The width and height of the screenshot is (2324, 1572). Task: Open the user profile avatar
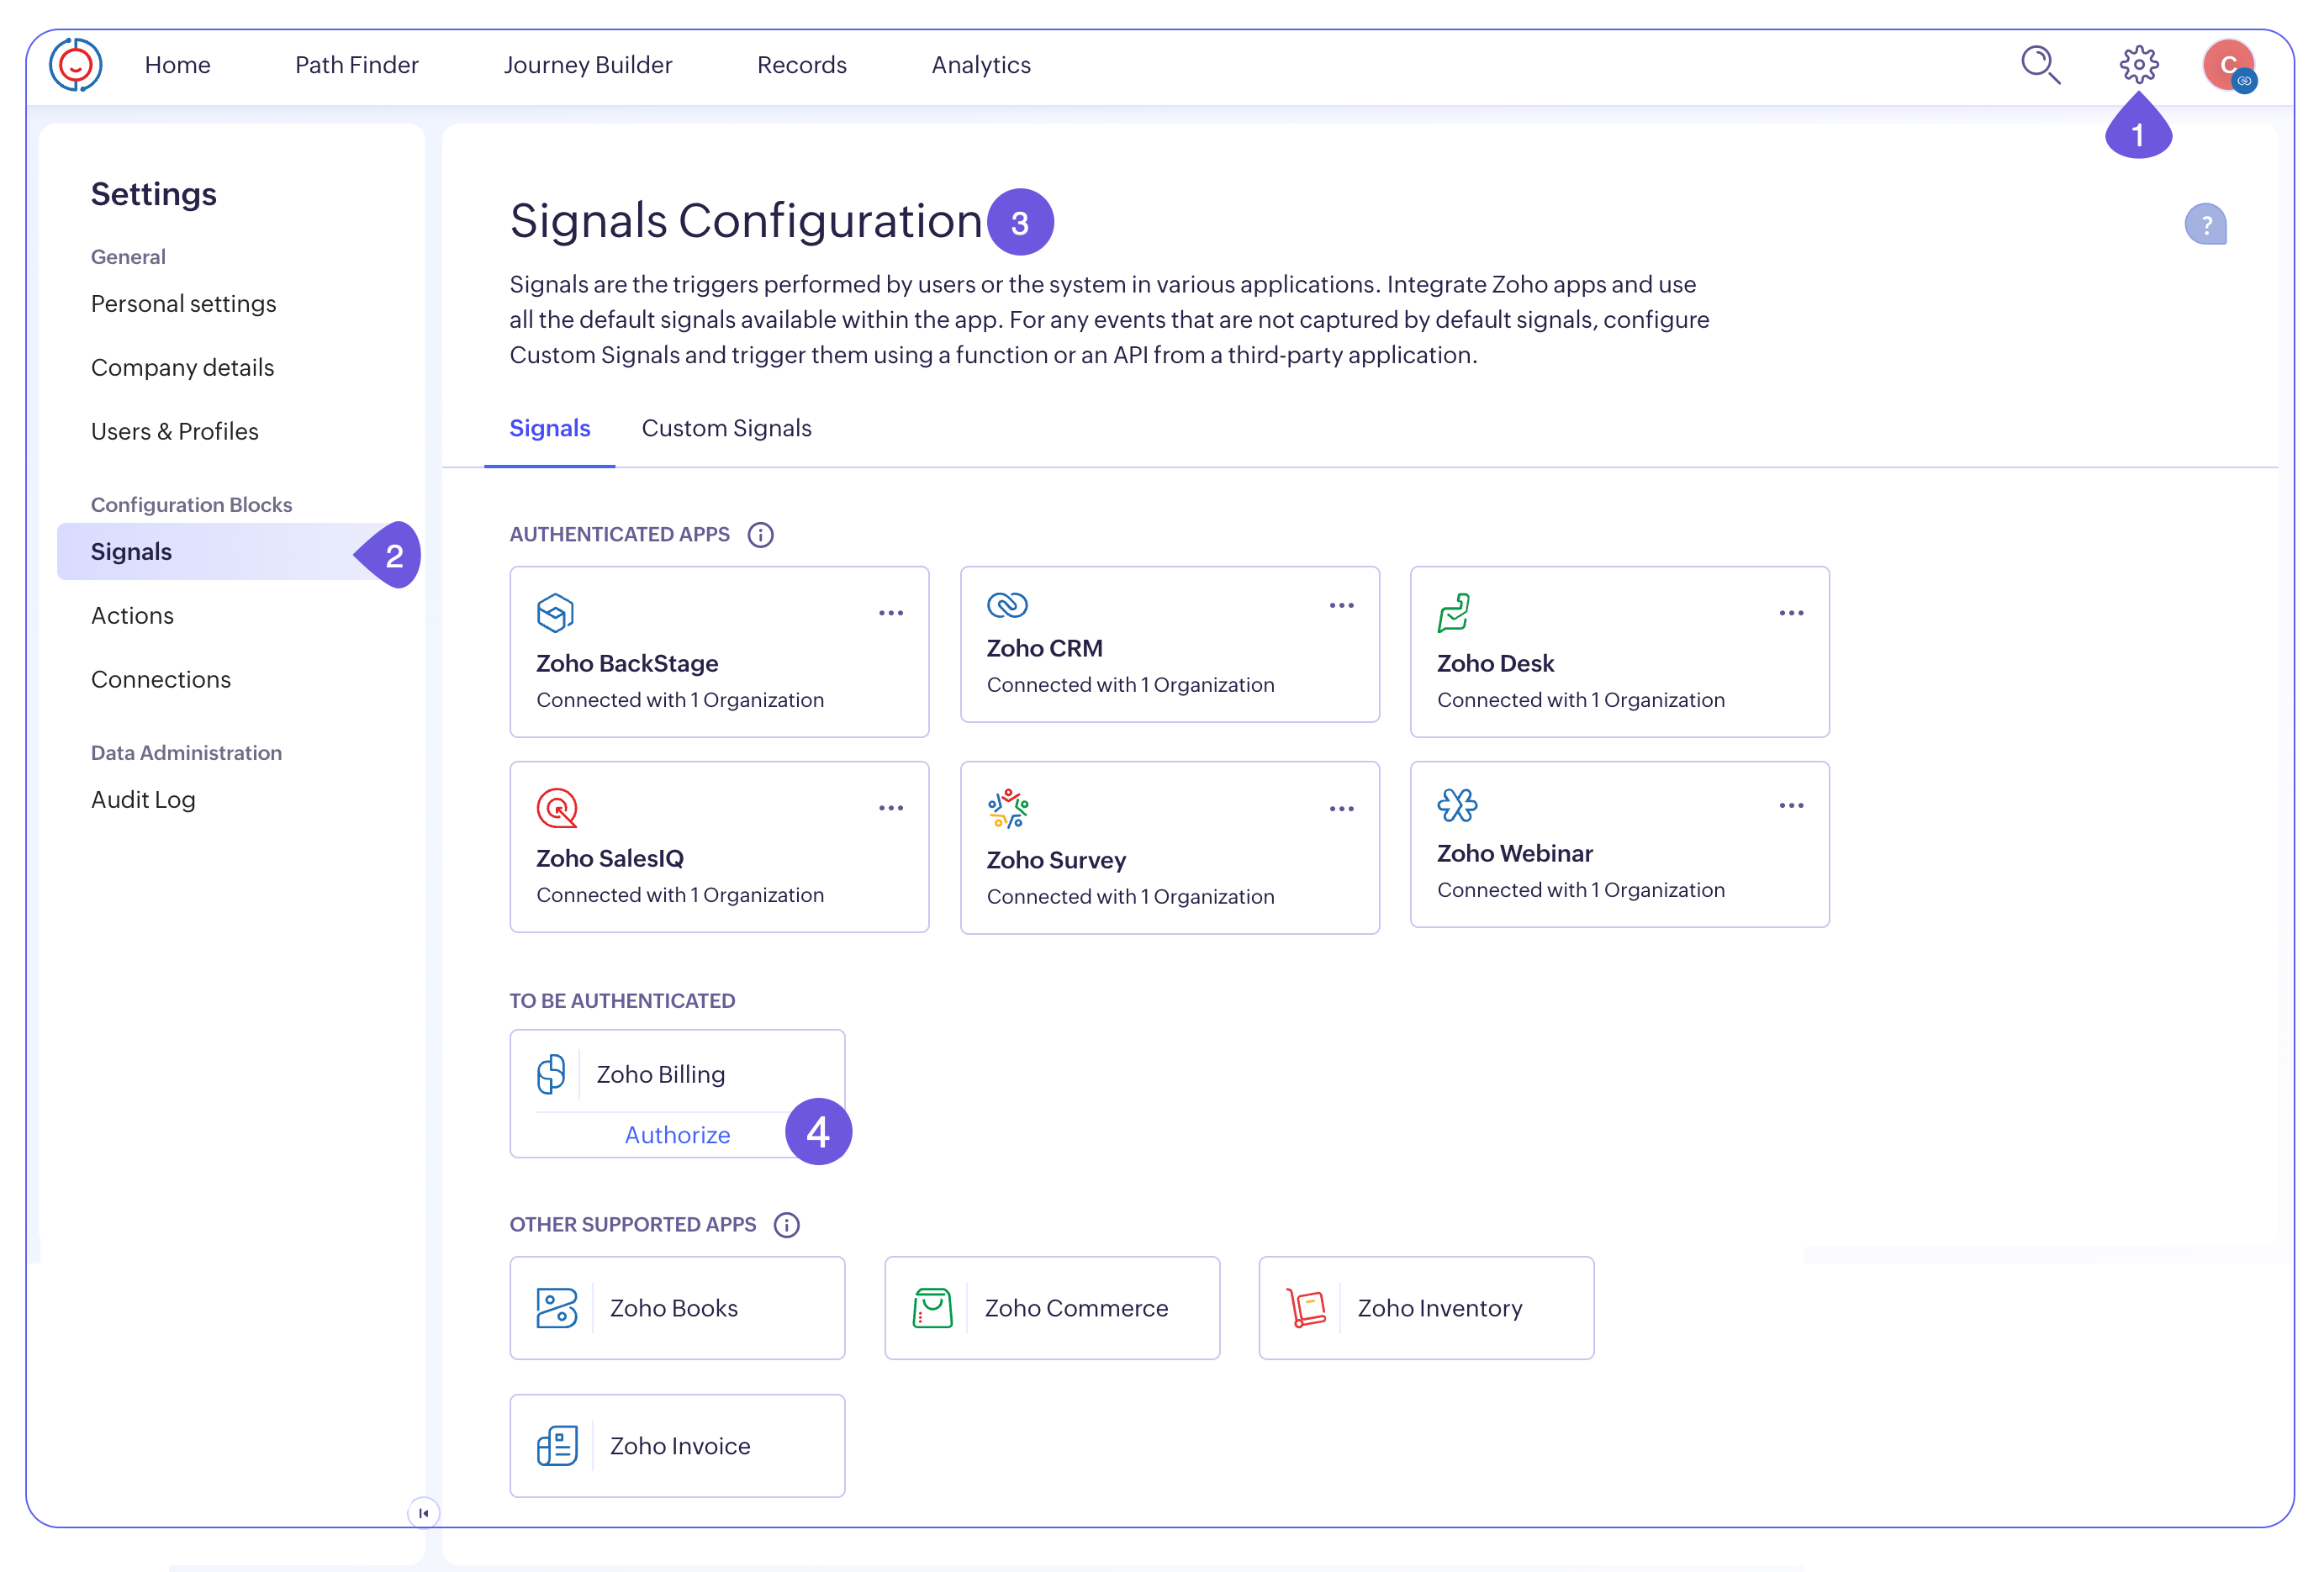(x=2228, y=65)
